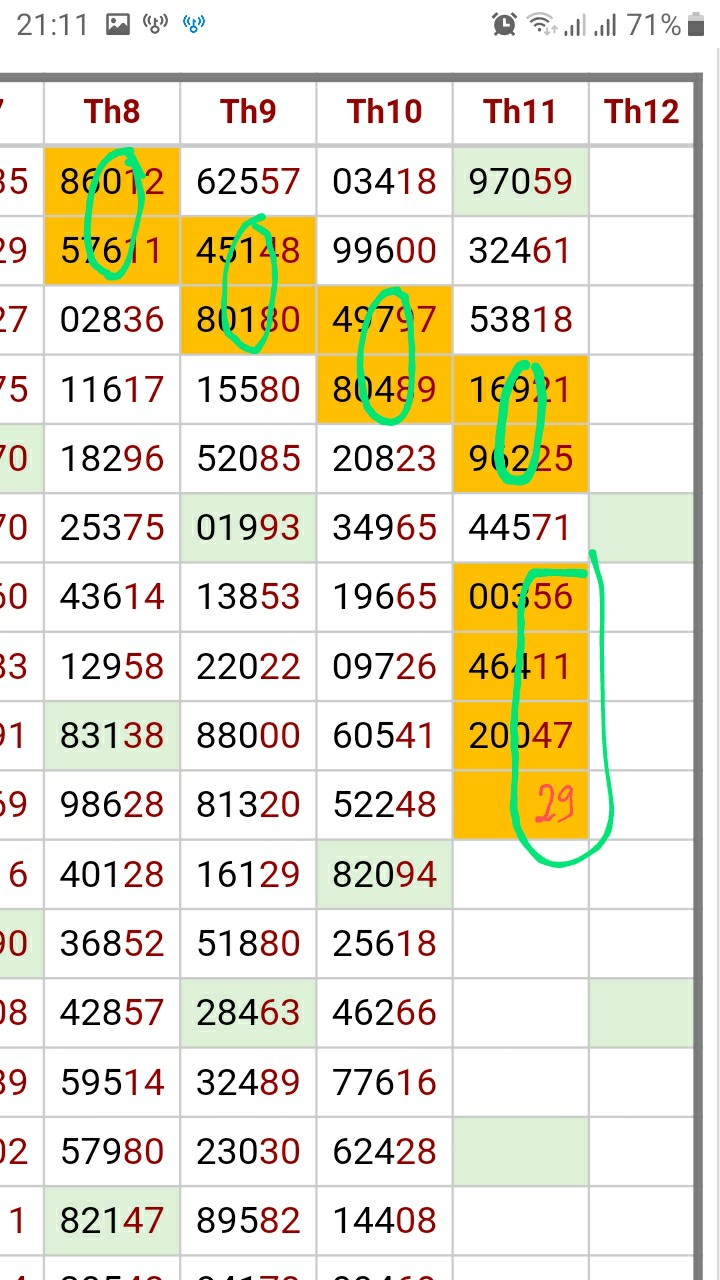Click cell 80180 in Th9 column
The height and width of the screenshot is (1280, 720).
pos(248,320)
